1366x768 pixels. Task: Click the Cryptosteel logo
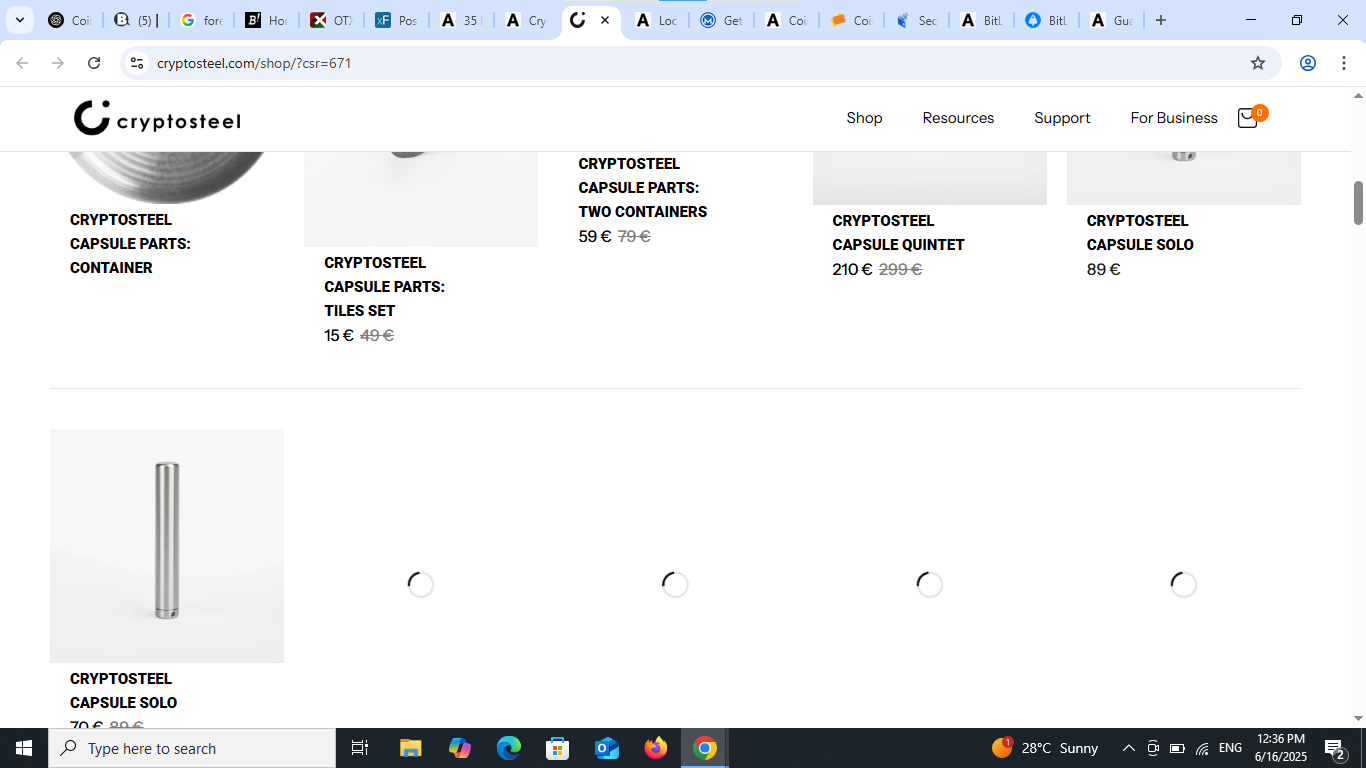coord(157,118)
